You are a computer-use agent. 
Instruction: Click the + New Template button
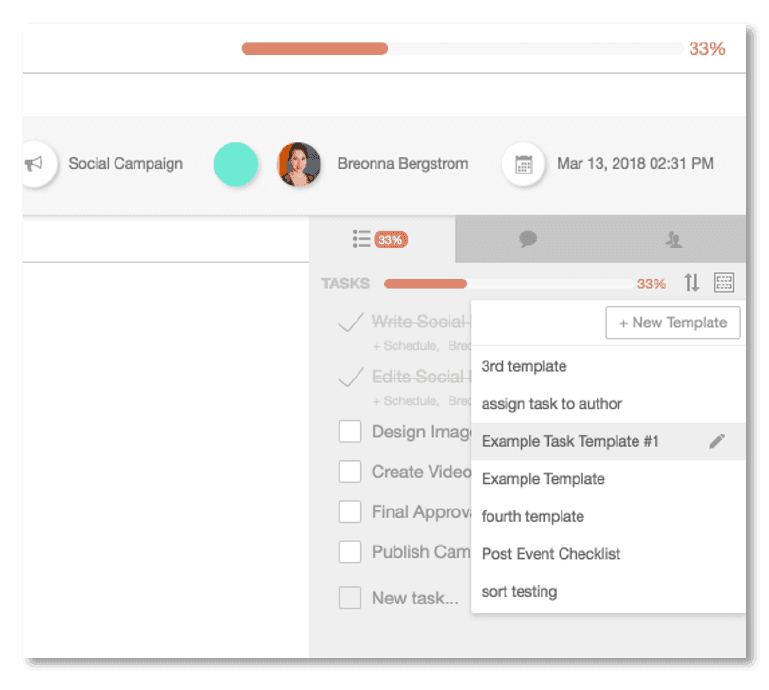pos(672,323)
